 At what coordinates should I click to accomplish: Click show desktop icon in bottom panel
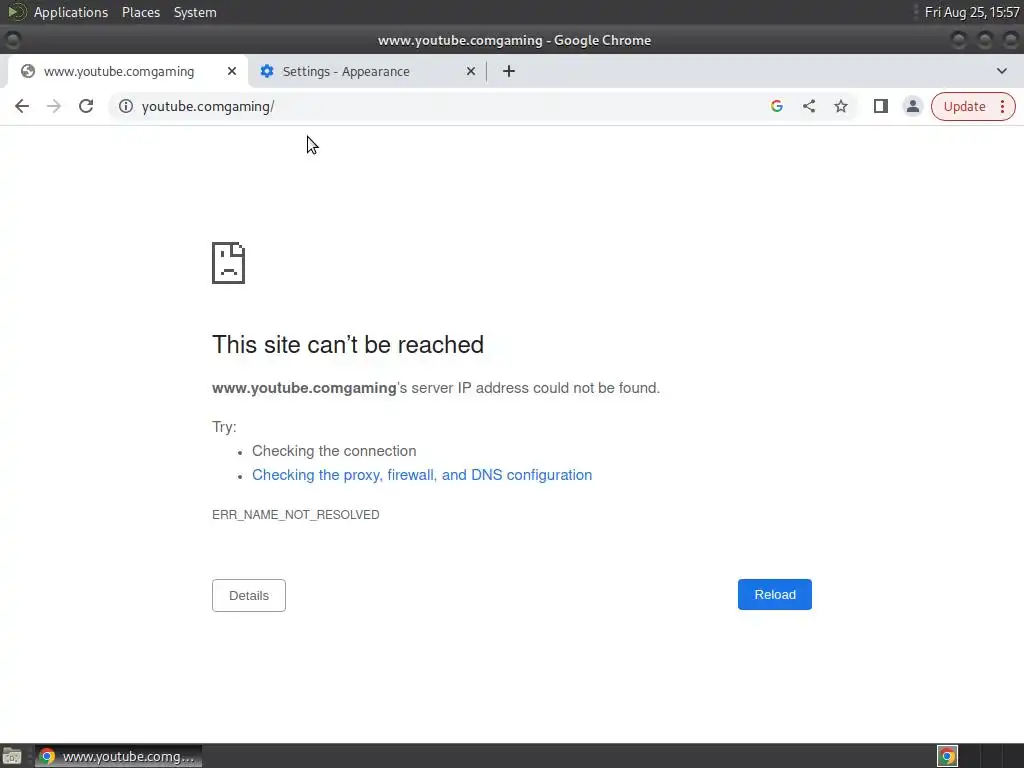click(12, 757)
